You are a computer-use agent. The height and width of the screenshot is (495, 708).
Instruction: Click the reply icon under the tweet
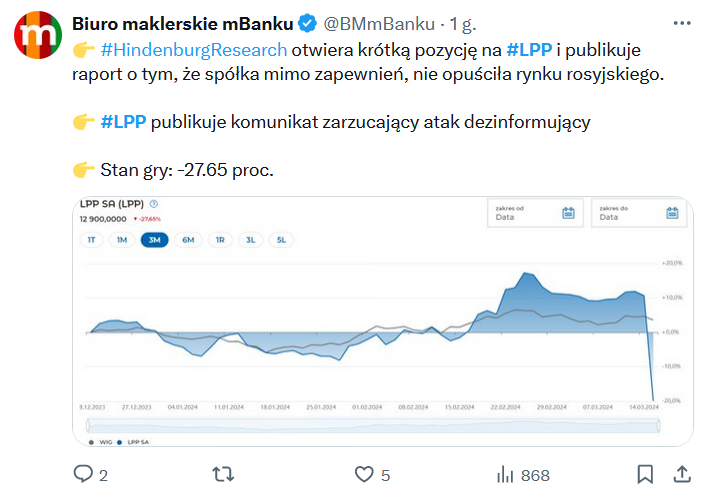83,474
